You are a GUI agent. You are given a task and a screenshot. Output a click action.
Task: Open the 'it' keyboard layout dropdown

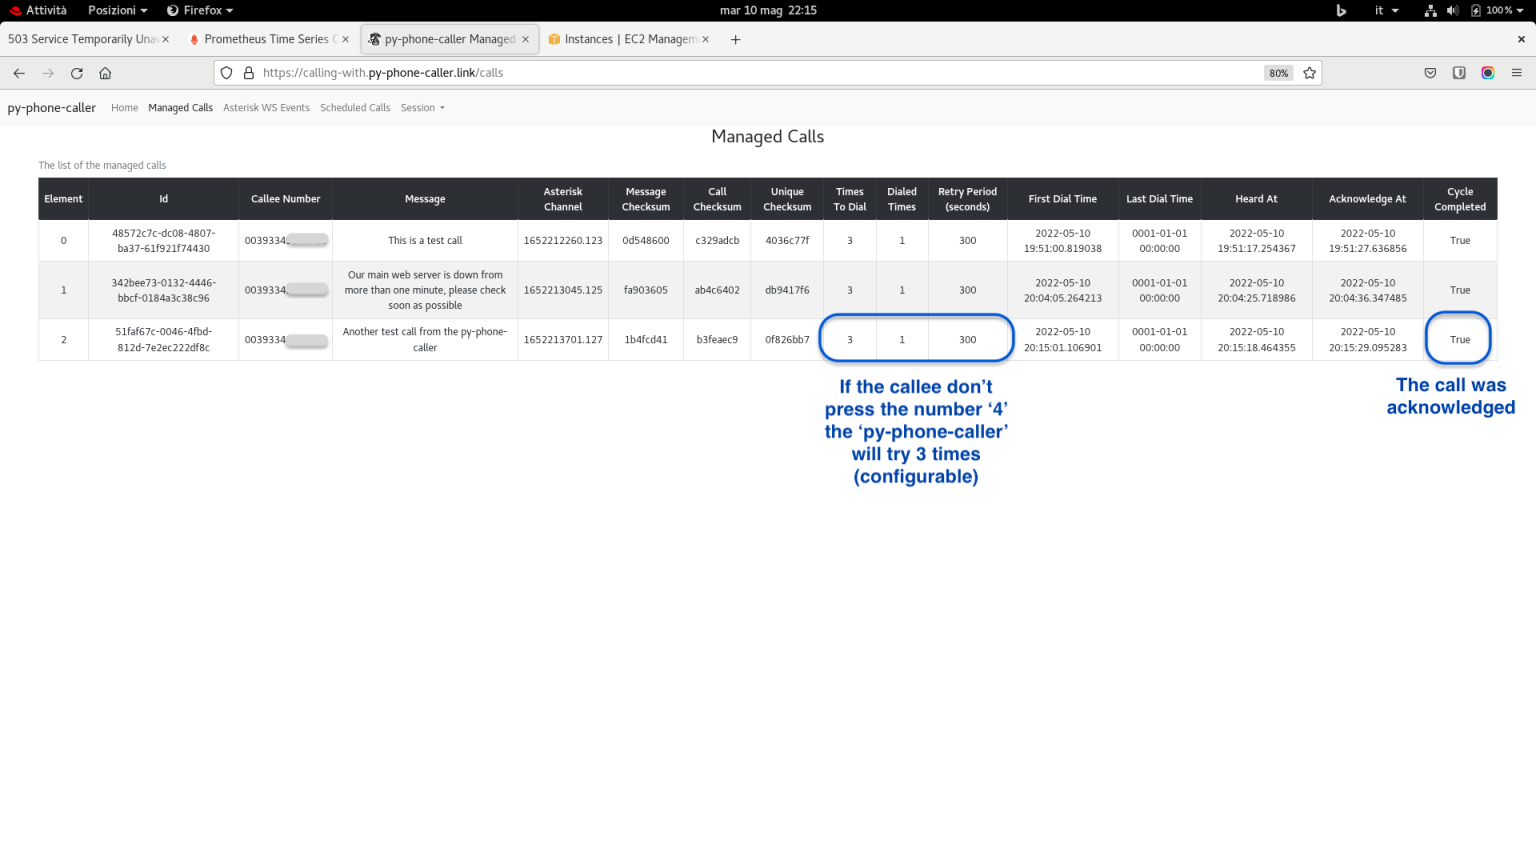(1386, 10)
